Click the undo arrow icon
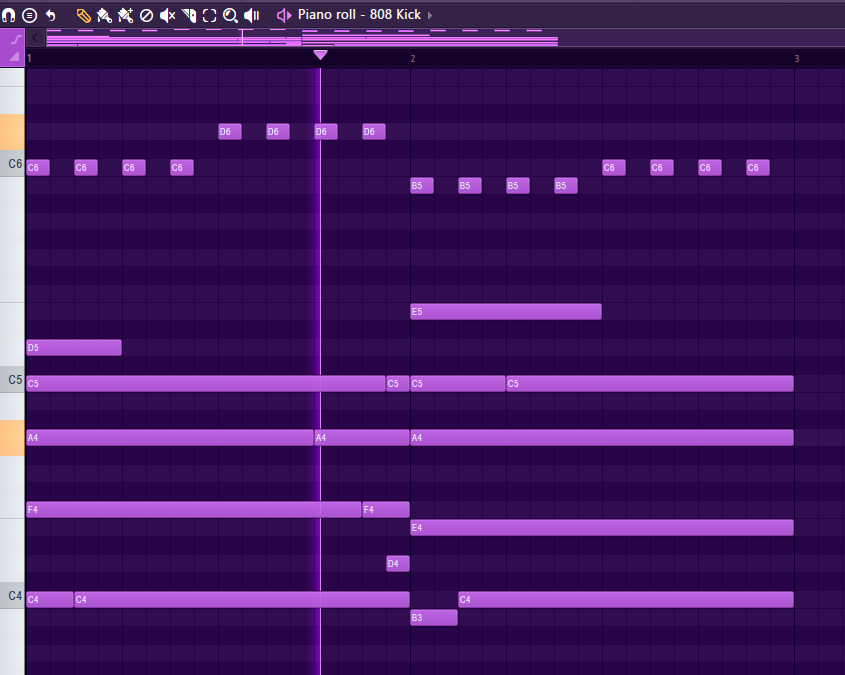 [51, 15]
